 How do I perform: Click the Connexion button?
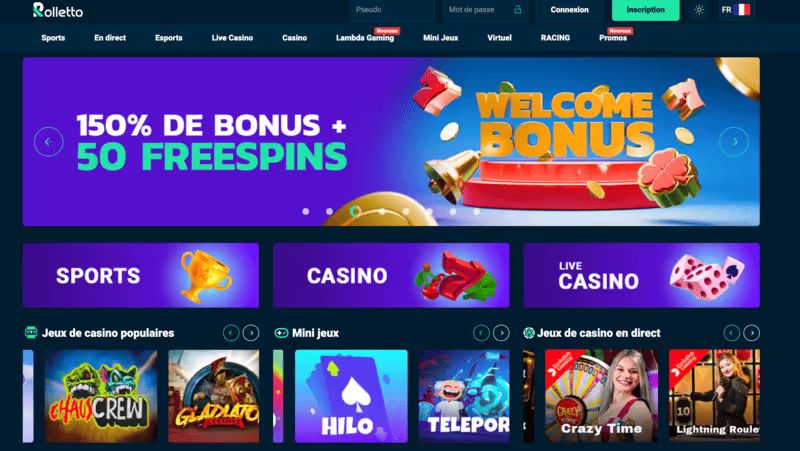(569, 10)
